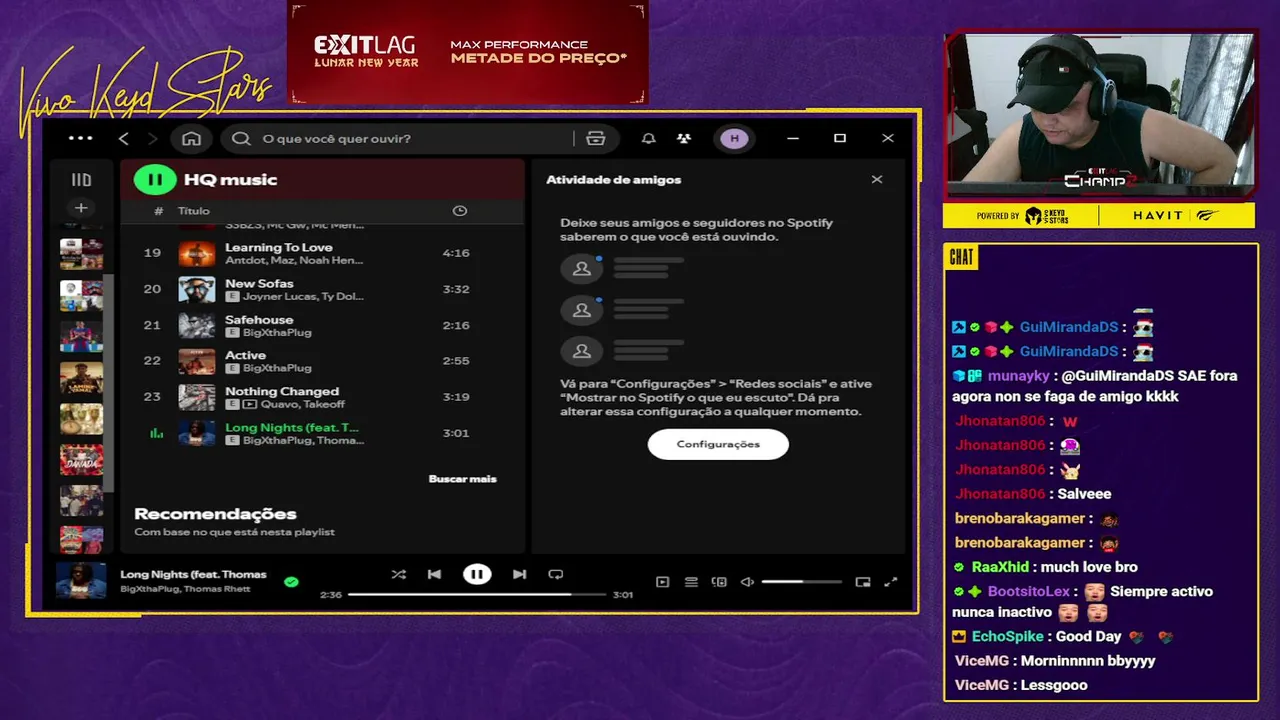Click Learning To Love album thumbnail

(197, 253)
